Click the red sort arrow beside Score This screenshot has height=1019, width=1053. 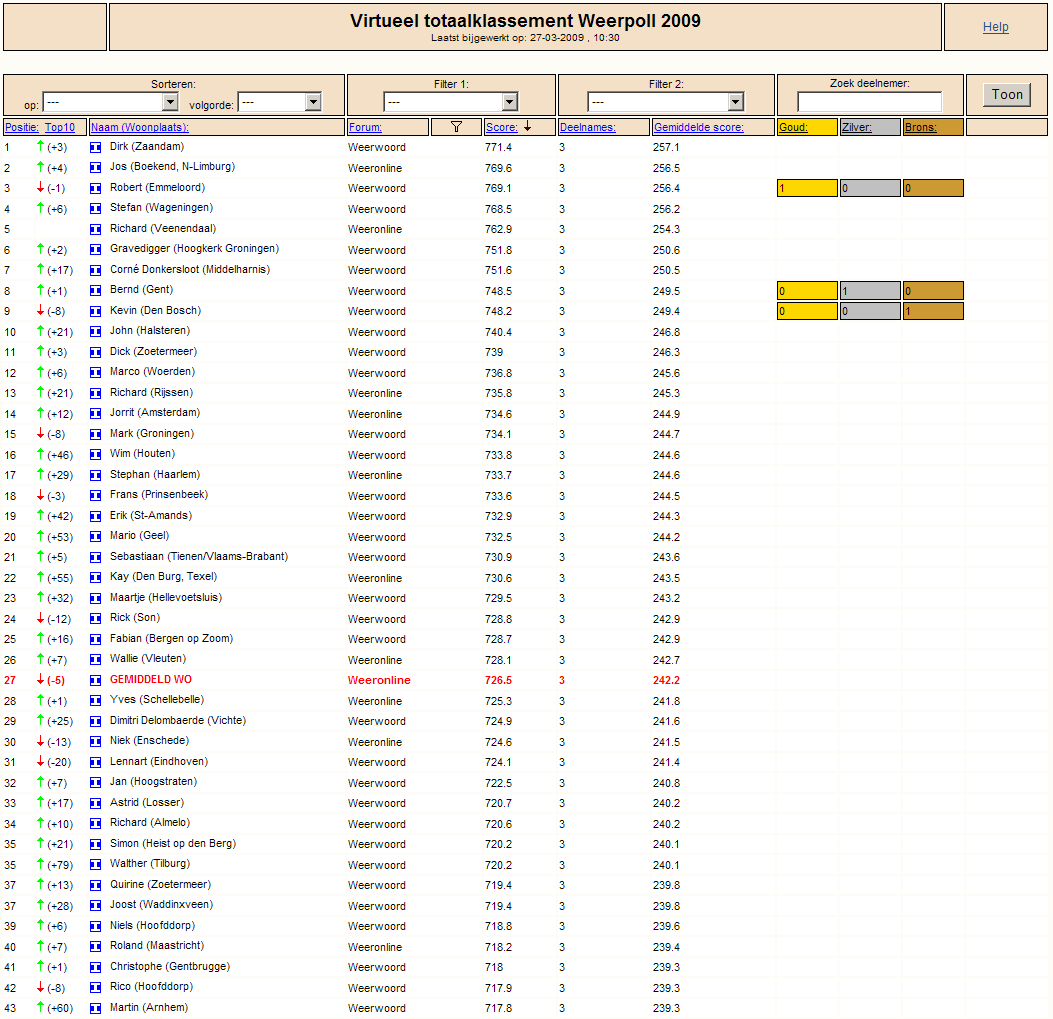[x=527, y=126]
